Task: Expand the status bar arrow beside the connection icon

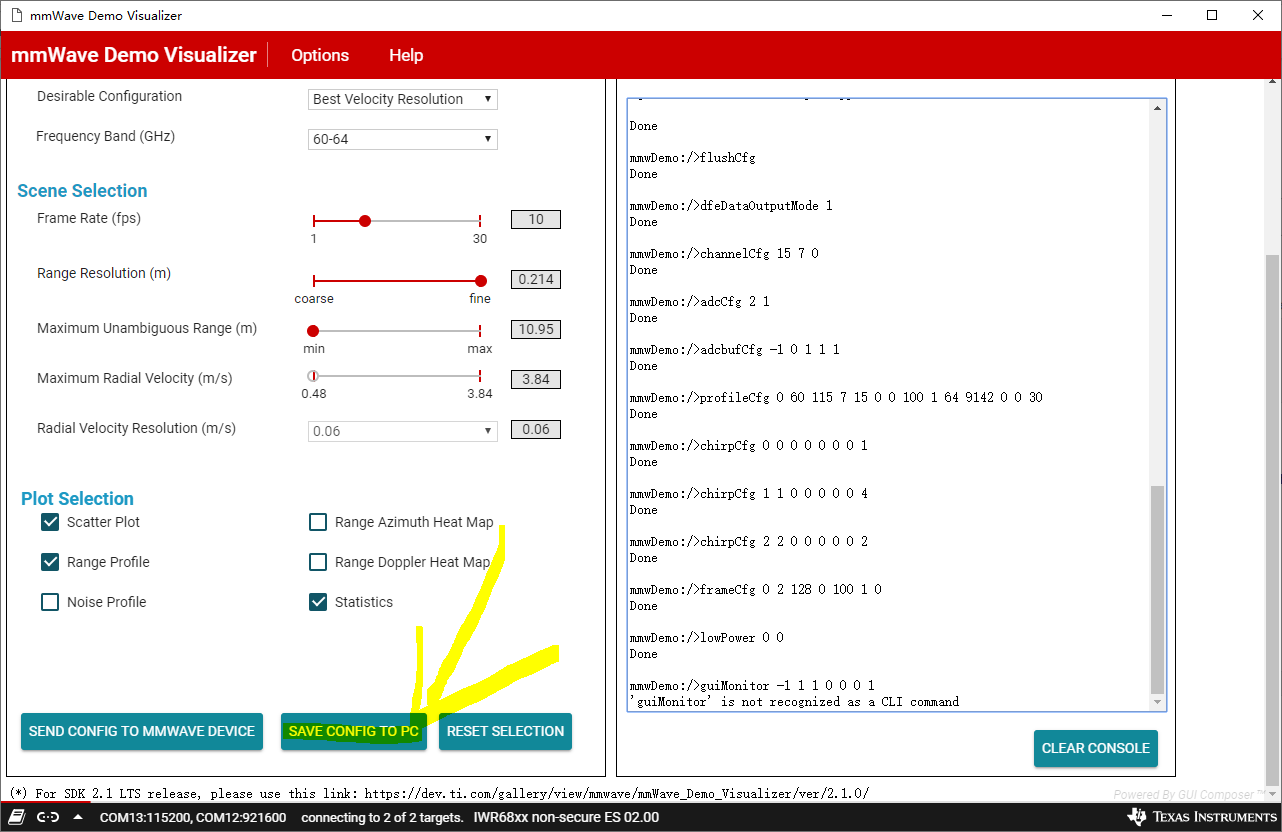Action: (x=78, y=817)
